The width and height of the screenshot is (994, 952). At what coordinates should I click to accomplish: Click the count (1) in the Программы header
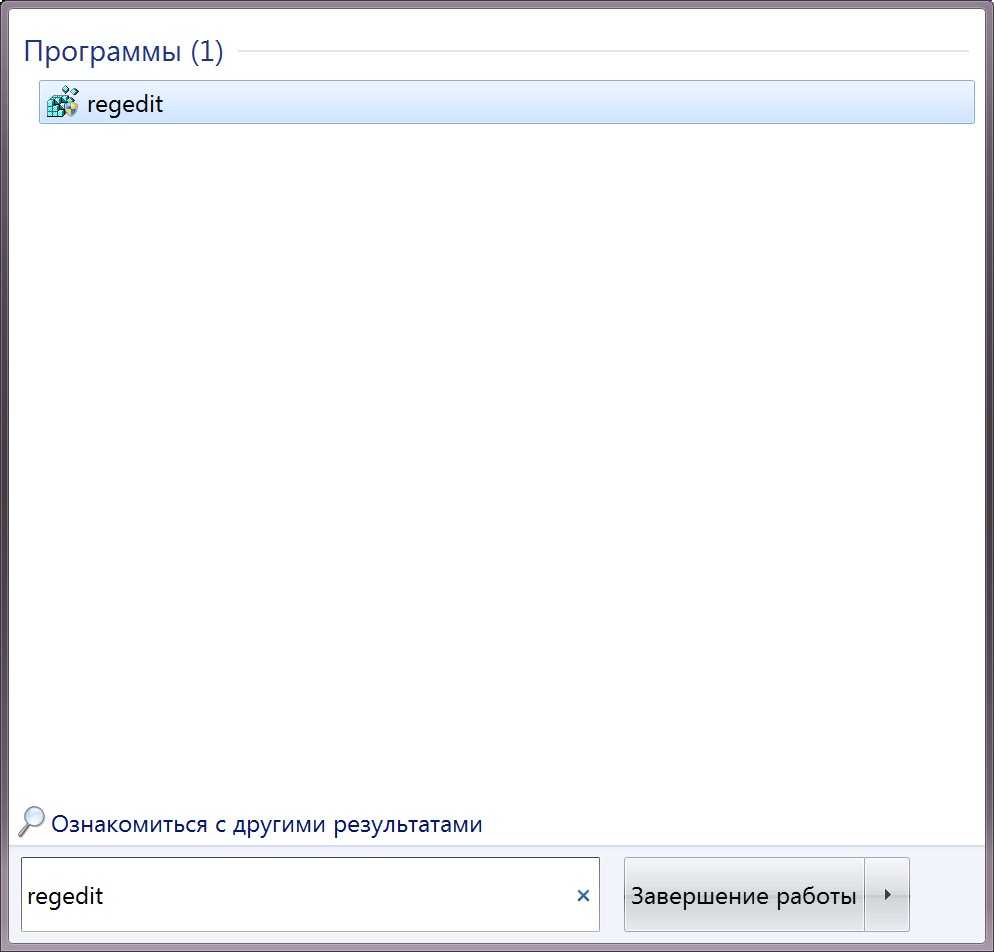tap(207, 52)
